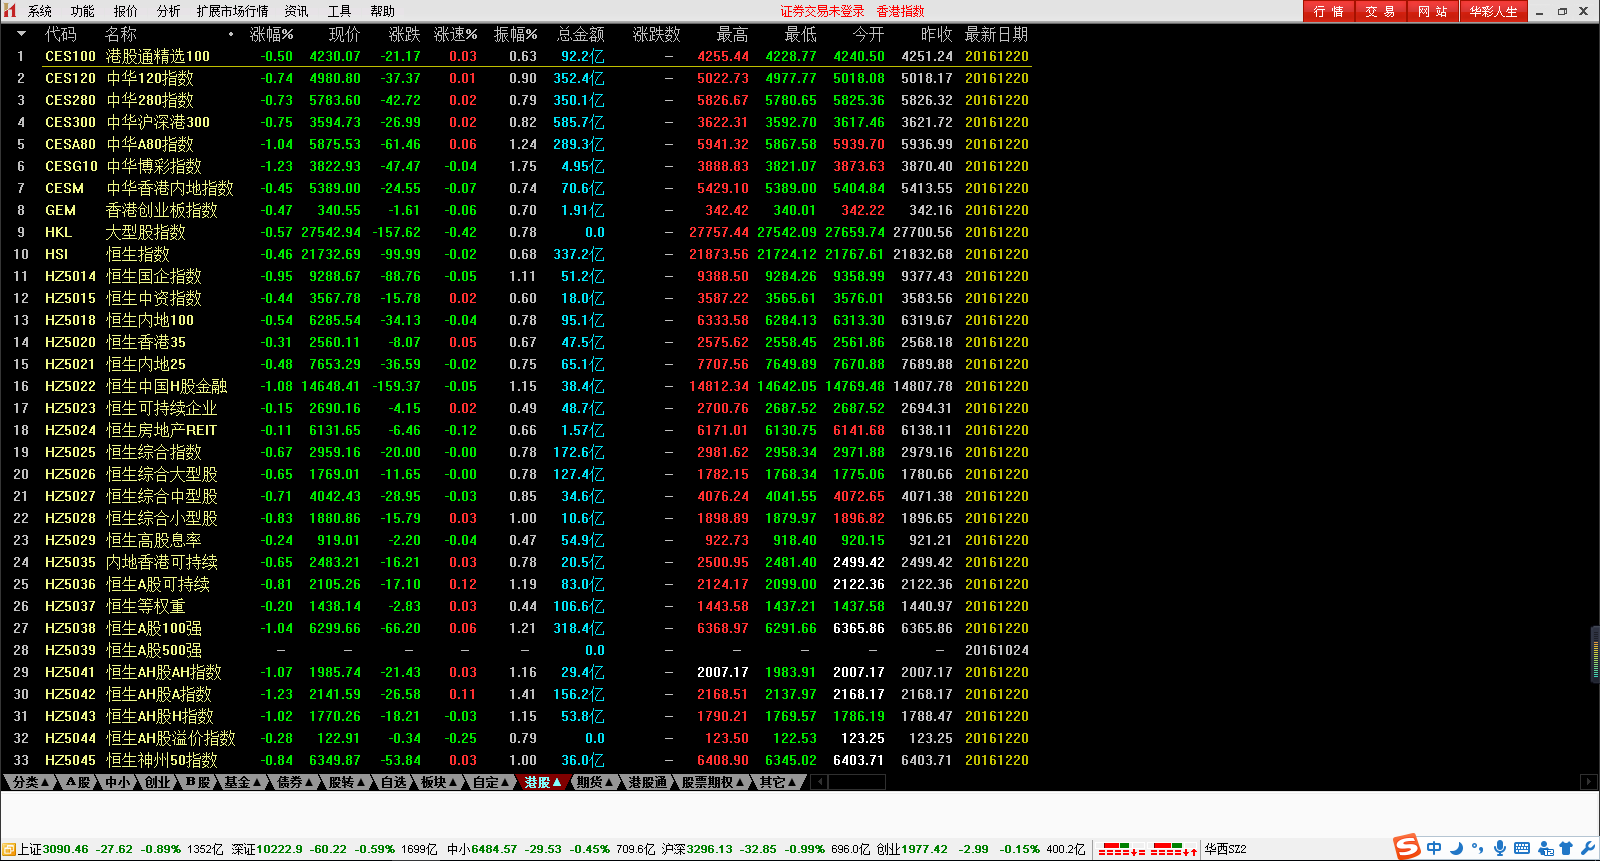Switch to the 港股通 tab
Screen dimensions: 1600x861
click(647, 782)
